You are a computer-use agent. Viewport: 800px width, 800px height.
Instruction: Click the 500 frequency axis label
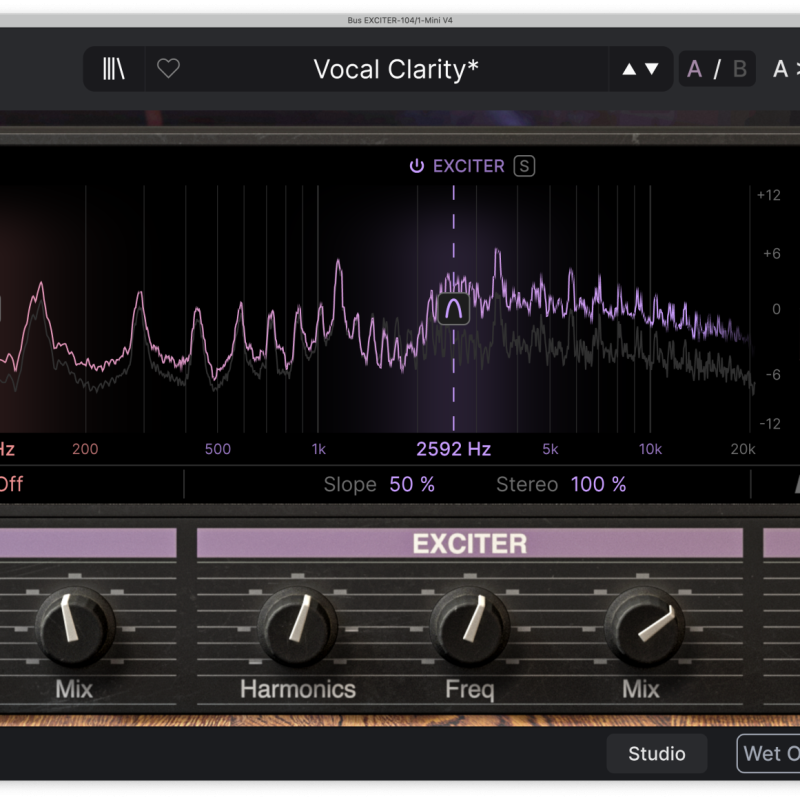point(218,449)
